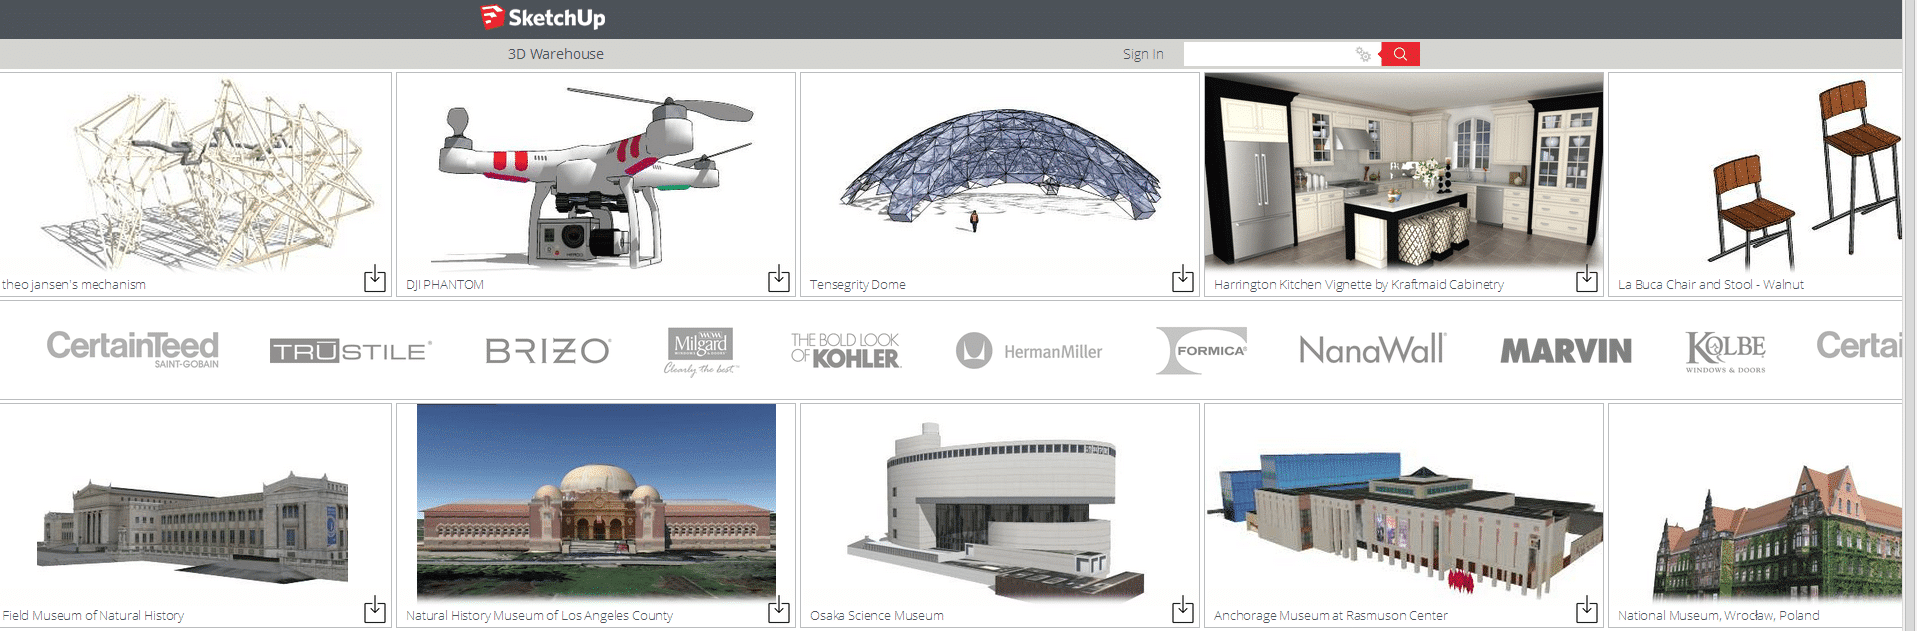This screenshot has width=1917, height=631.
Task: Download the Osaka Science Museum model
Action: coord(1183,610)
